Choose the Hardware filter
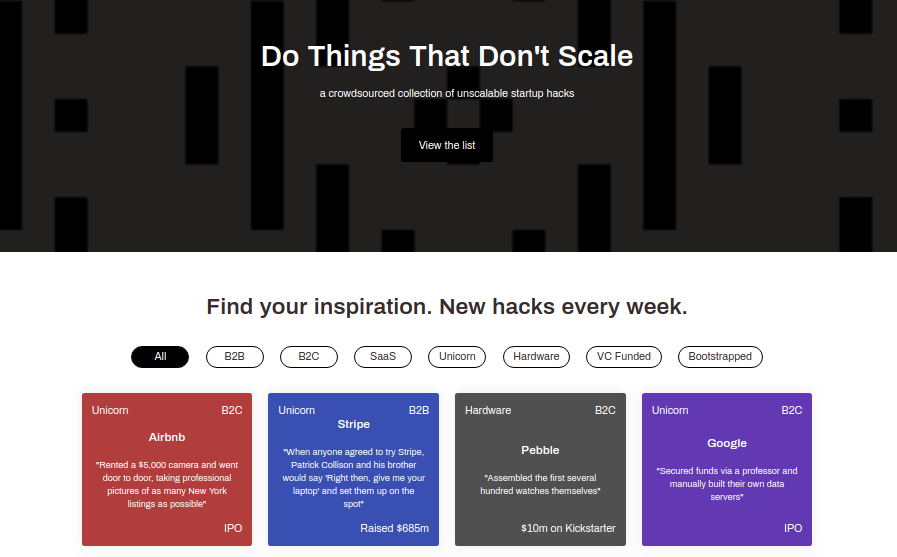Screen dimensions: 897x557 (x=536, y=356)
